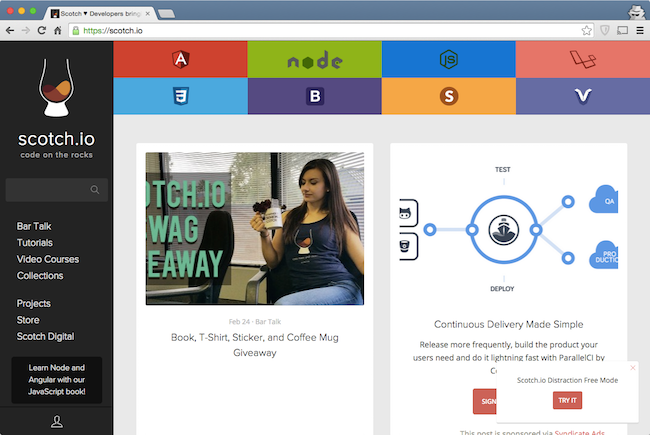The image size is (650, 435).
Task: Click the sidebar search field
Action: (x=50, y=190)
